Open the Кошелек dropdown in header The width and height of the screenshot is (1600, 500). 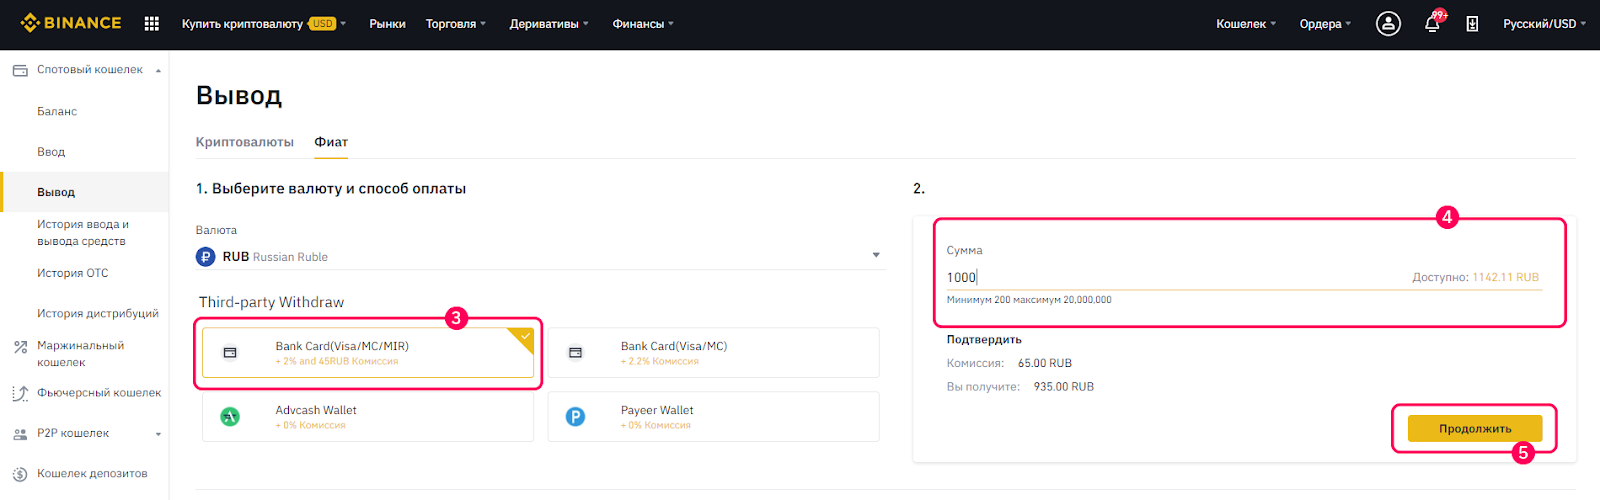1246,24
